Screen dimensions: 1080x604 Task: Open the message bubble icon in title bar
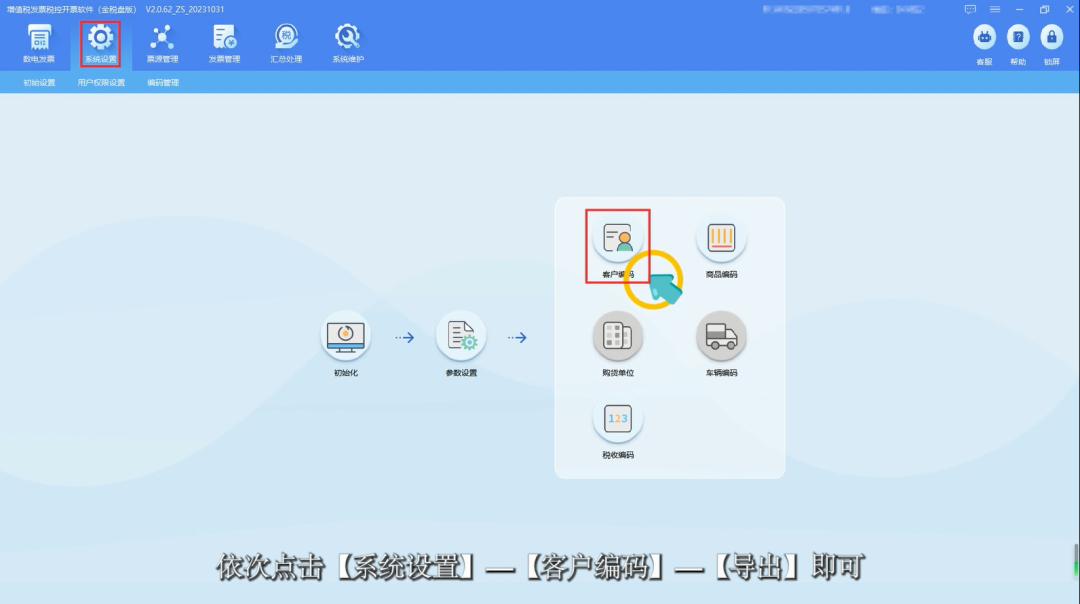point(970,9)
